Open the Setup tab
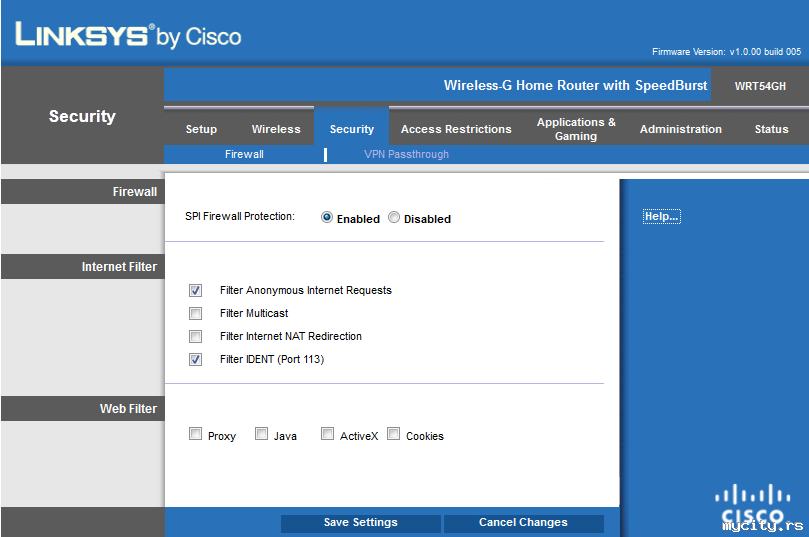The height and width of the screenshot is (537, 809). click(201, 129)
